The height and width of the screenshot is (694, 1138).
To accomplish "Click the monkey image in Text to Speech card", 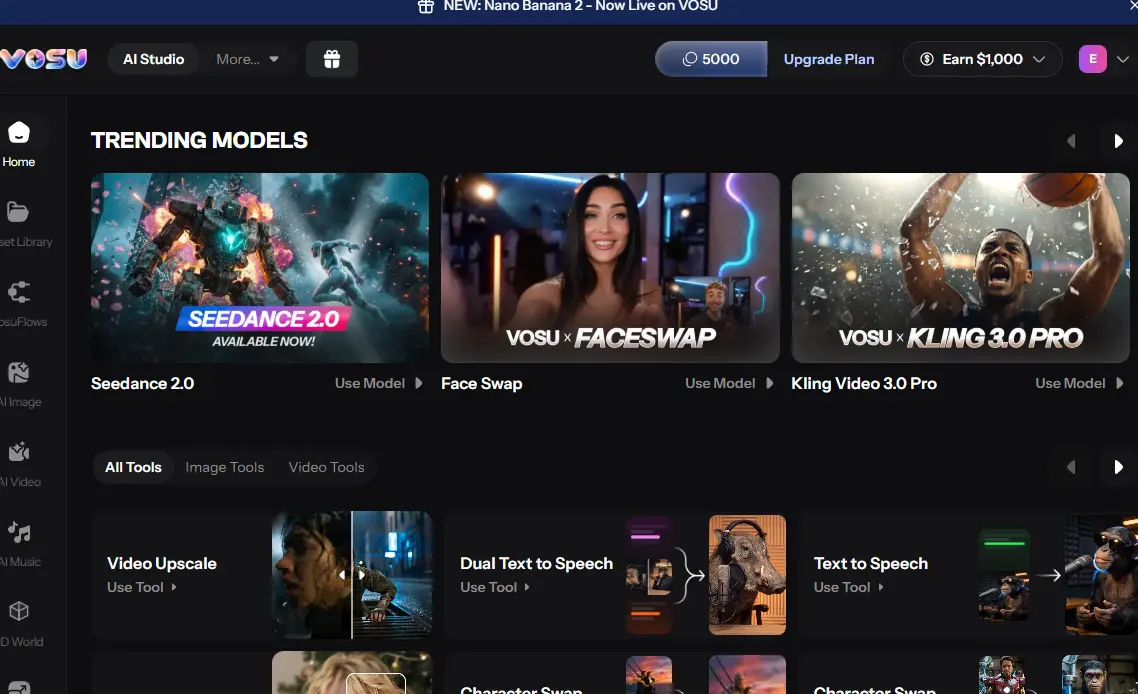I will [1101, 575].
